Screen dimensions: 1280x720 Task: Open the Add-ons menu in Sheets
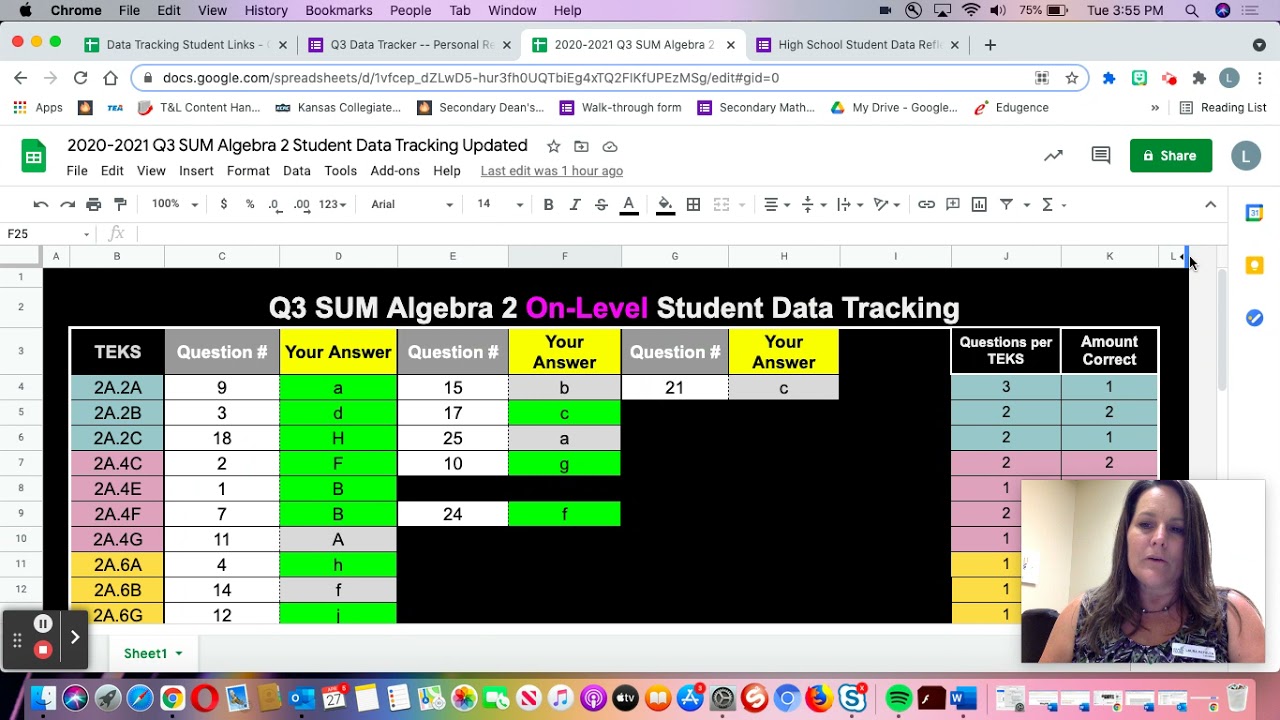tap(395, 171)
